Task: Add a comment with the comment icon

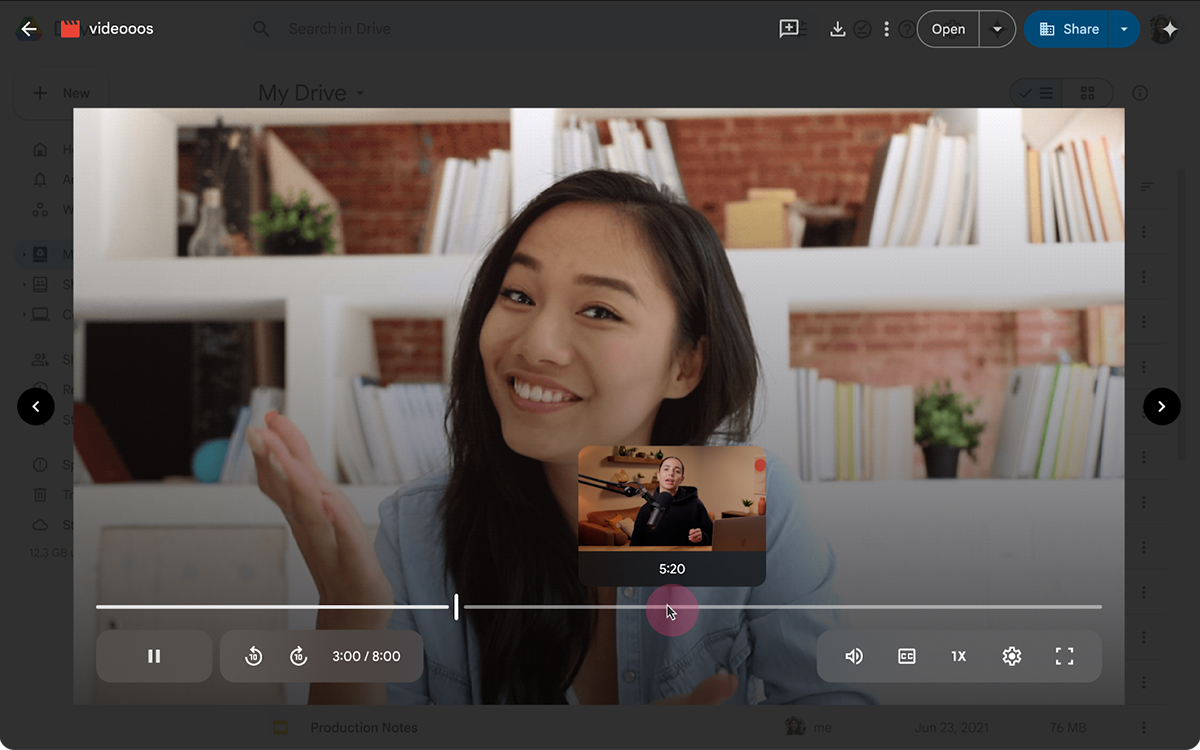Action: click(789, 29)
